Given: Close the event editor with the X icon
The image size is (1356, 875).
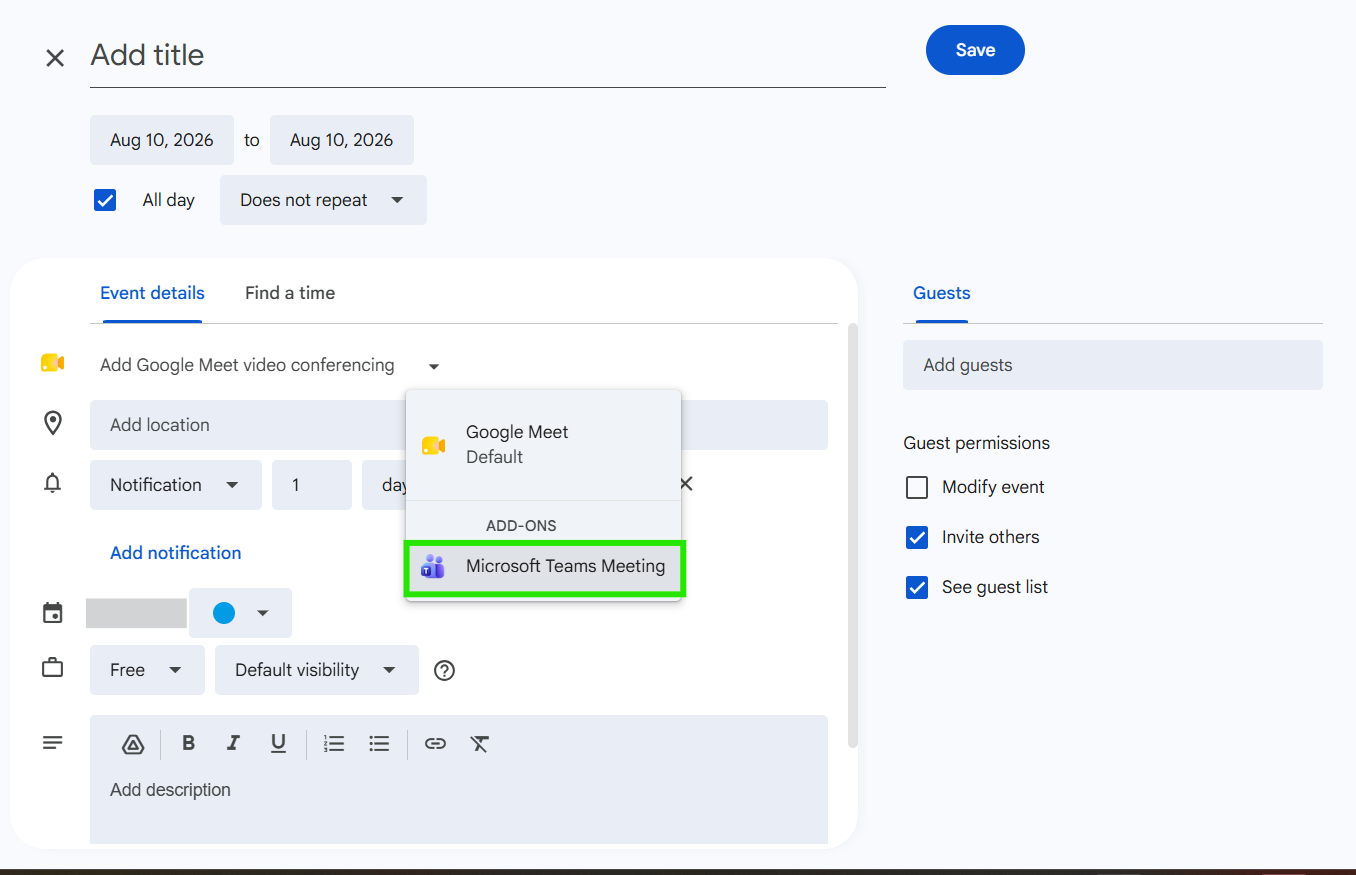Looking at the screenshot, I should coord(55,58).
